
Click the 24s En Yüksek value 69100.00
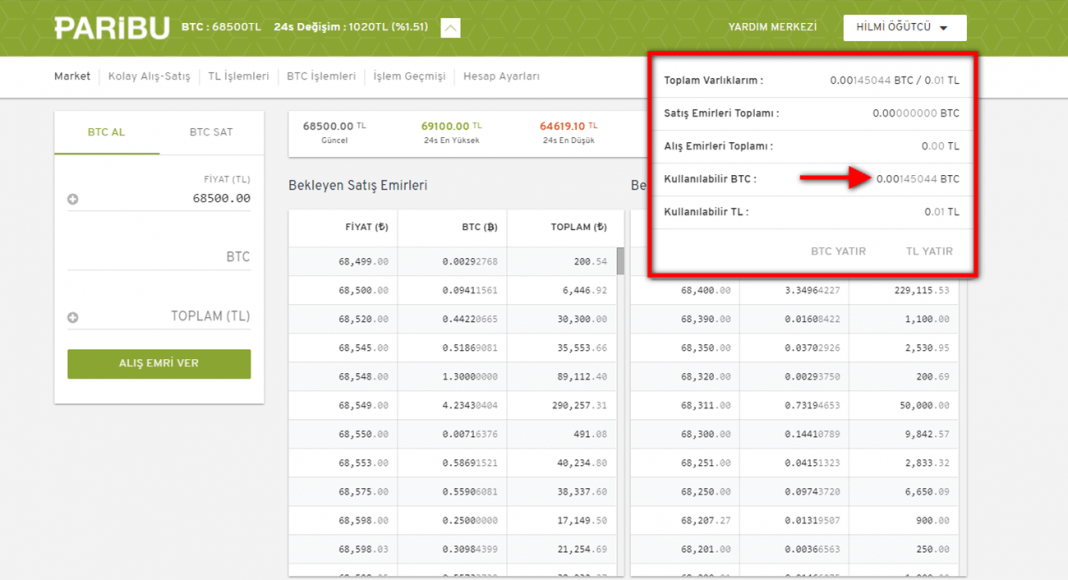click(451, 127)
